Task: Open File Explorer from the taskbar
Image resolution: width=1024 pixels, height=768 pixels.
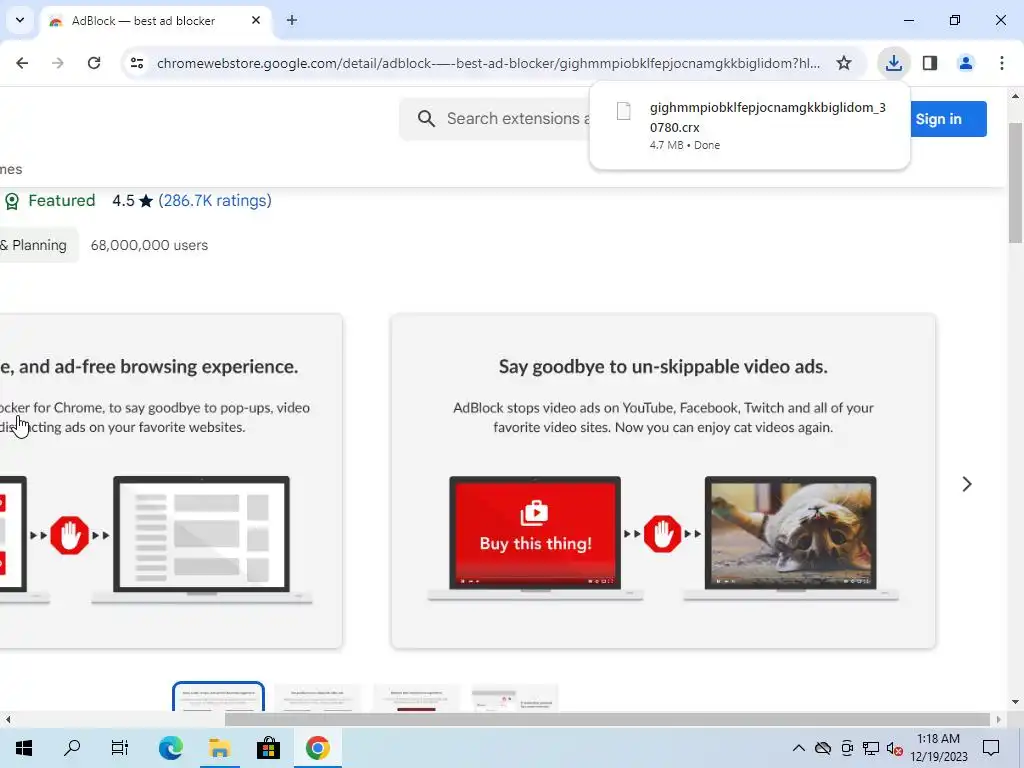Action: point(219,748)
